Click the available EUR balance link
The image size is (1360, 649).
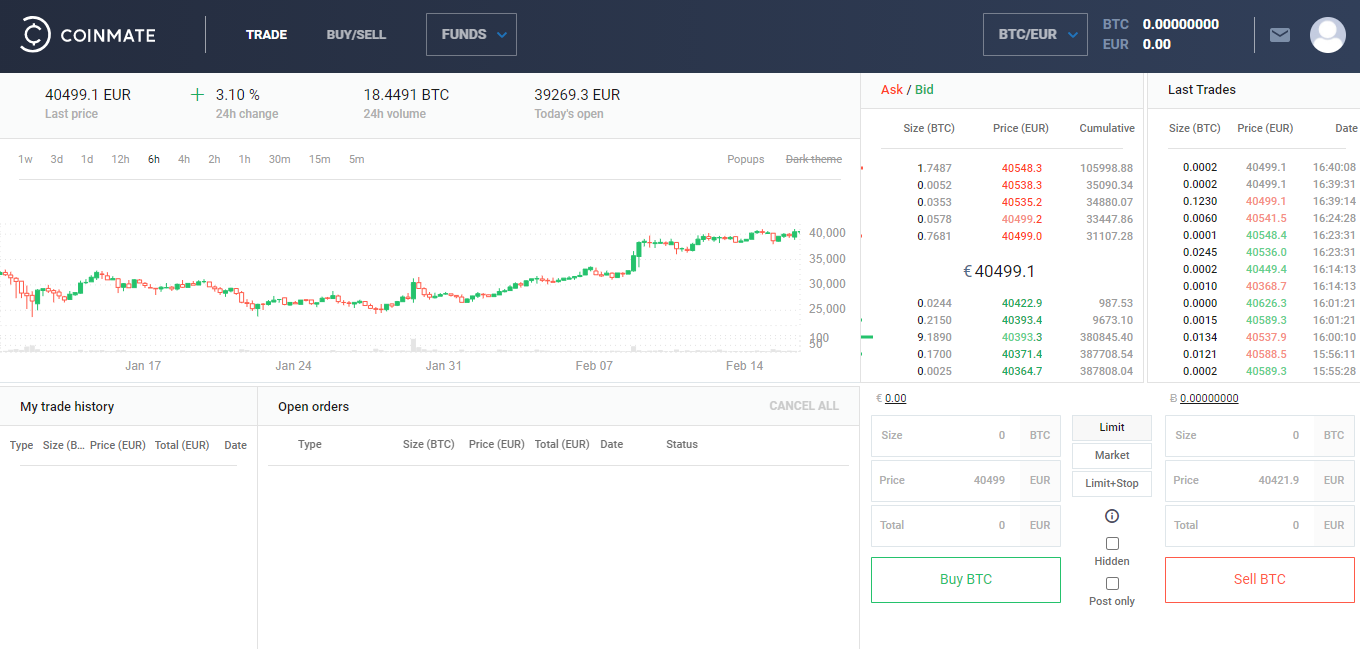(895, 398)
